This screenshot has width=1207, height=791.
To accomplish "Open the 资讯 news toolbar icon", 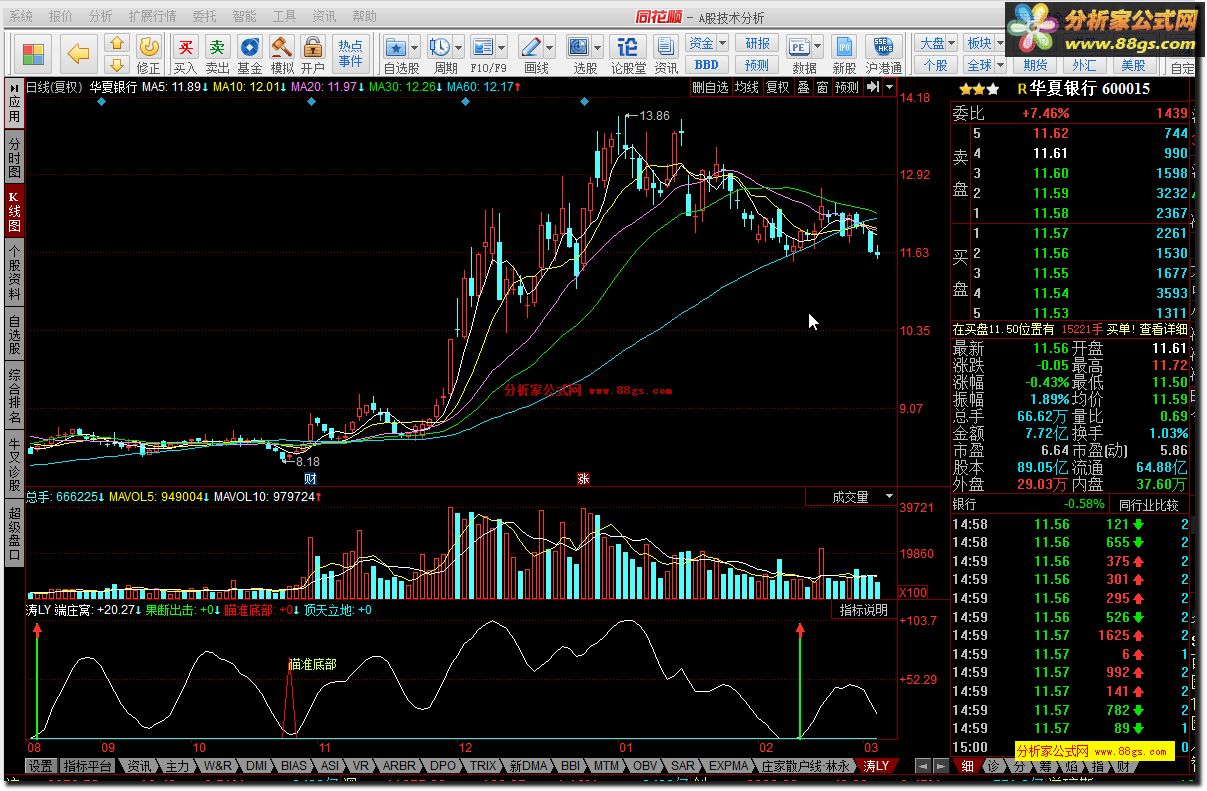I will click(666, 46).
